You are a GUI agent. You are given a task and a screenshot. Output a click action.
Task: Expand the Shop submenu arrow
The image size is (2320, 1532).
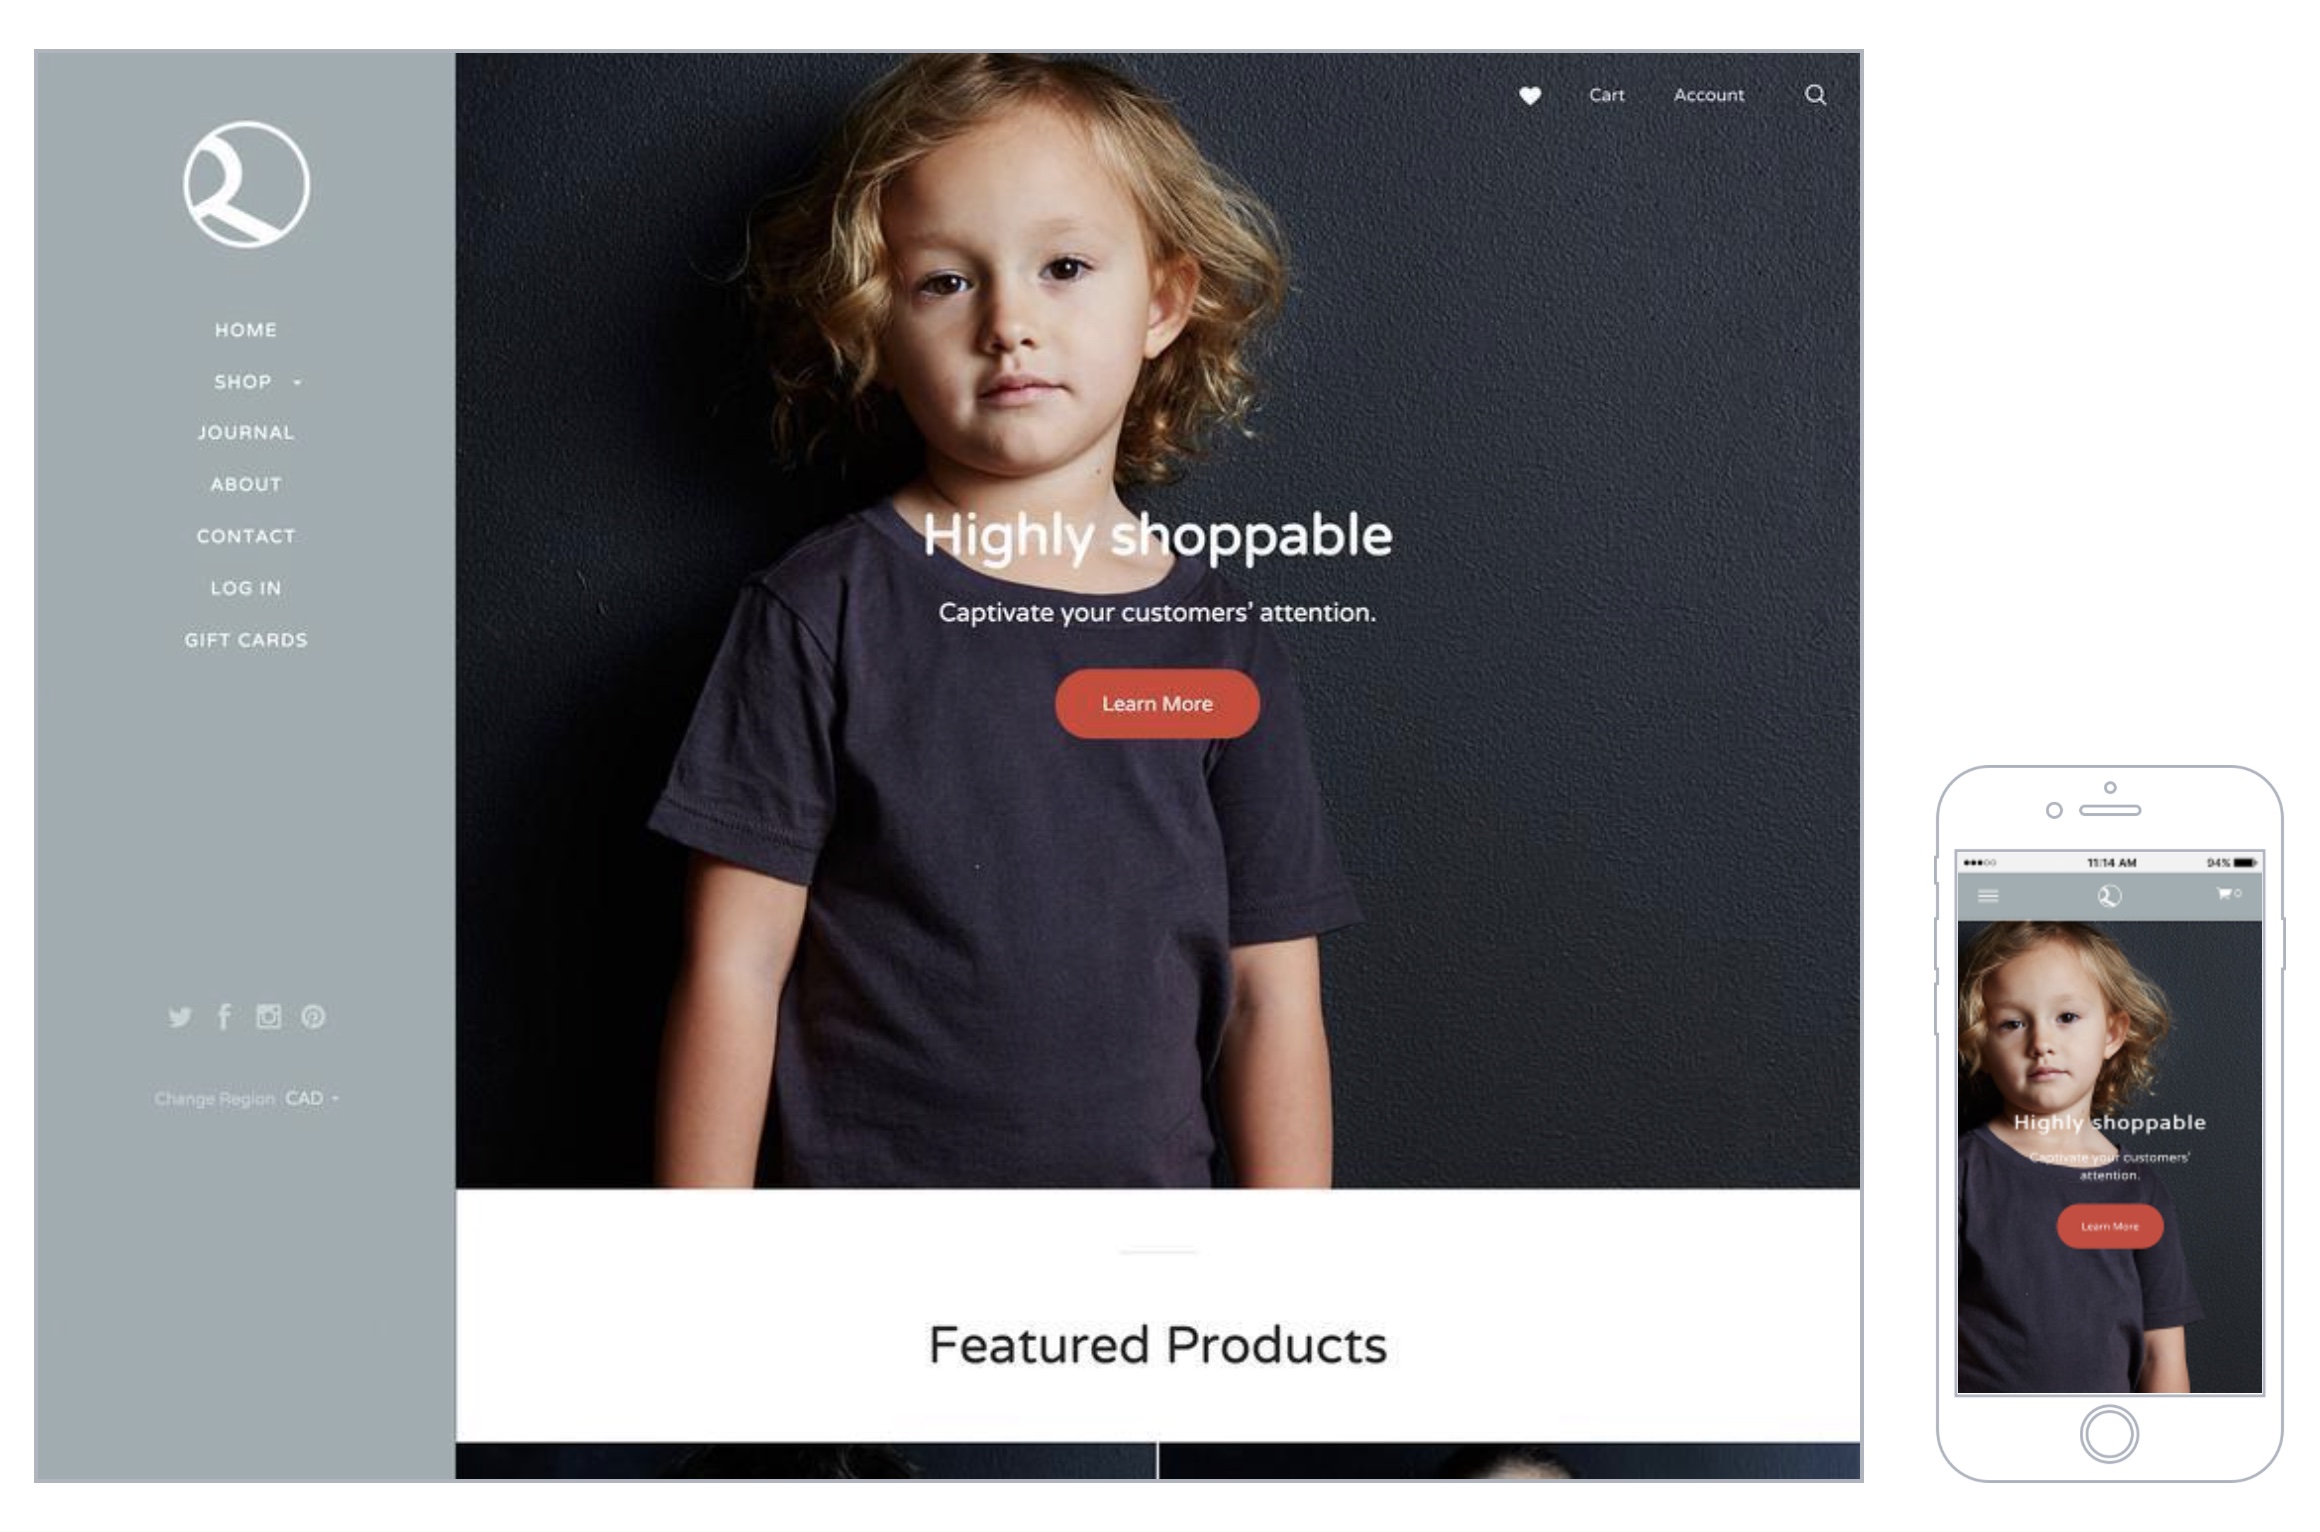(x=297, y=383)
